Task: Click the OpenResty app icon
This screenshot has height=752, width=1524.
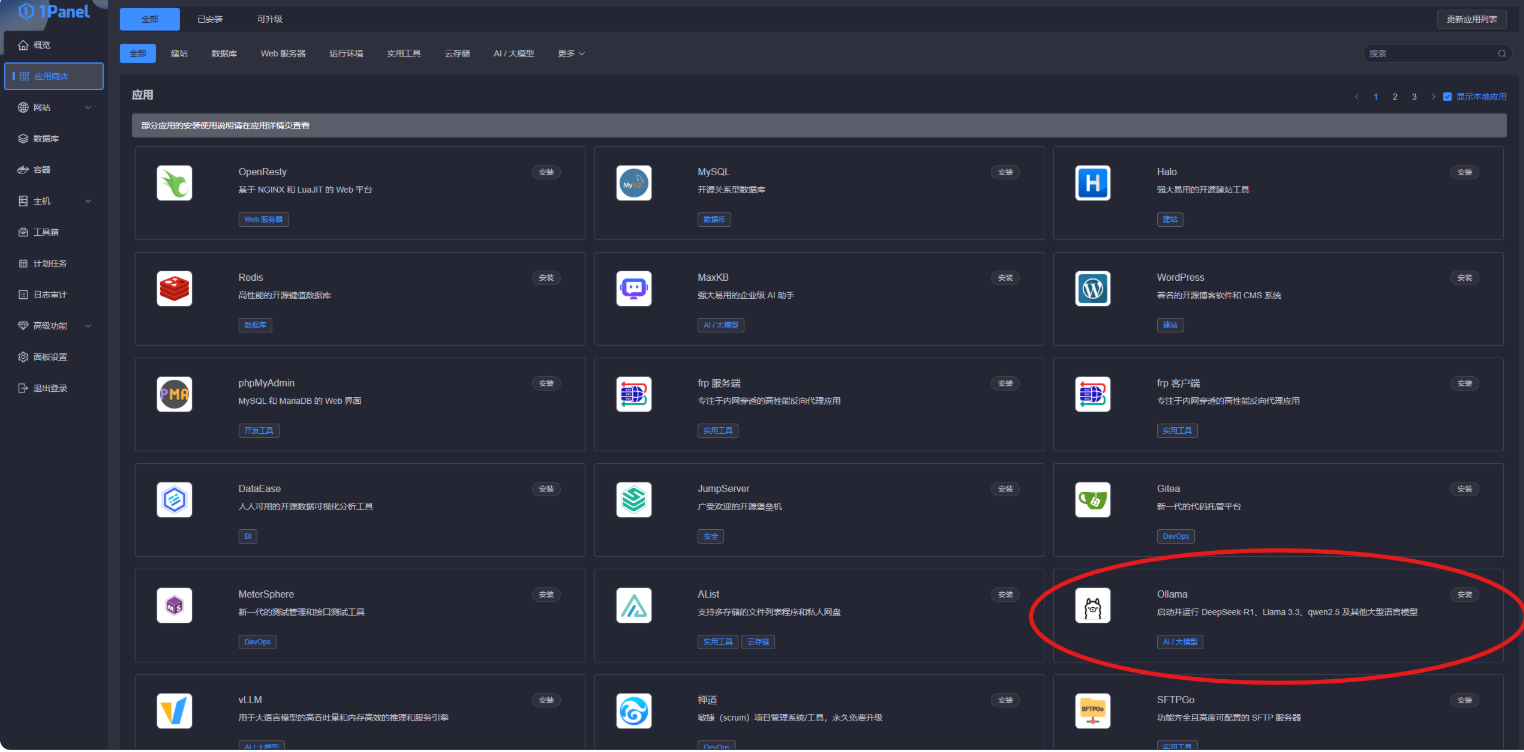Action: point(174,183)
